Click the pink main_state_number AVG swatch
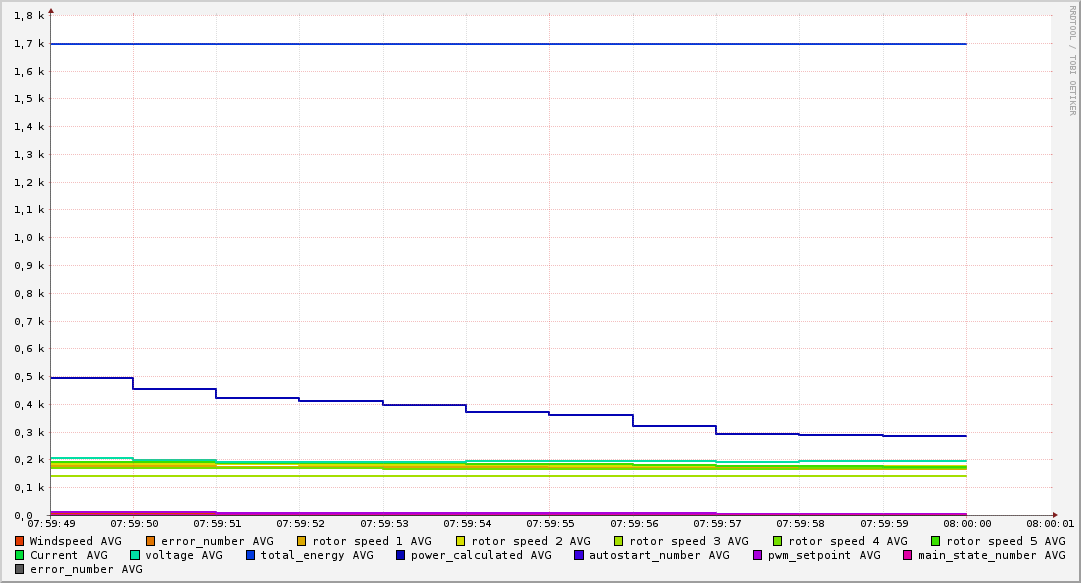The width and height of the screenshot is (1081, 583). point(908,555)
